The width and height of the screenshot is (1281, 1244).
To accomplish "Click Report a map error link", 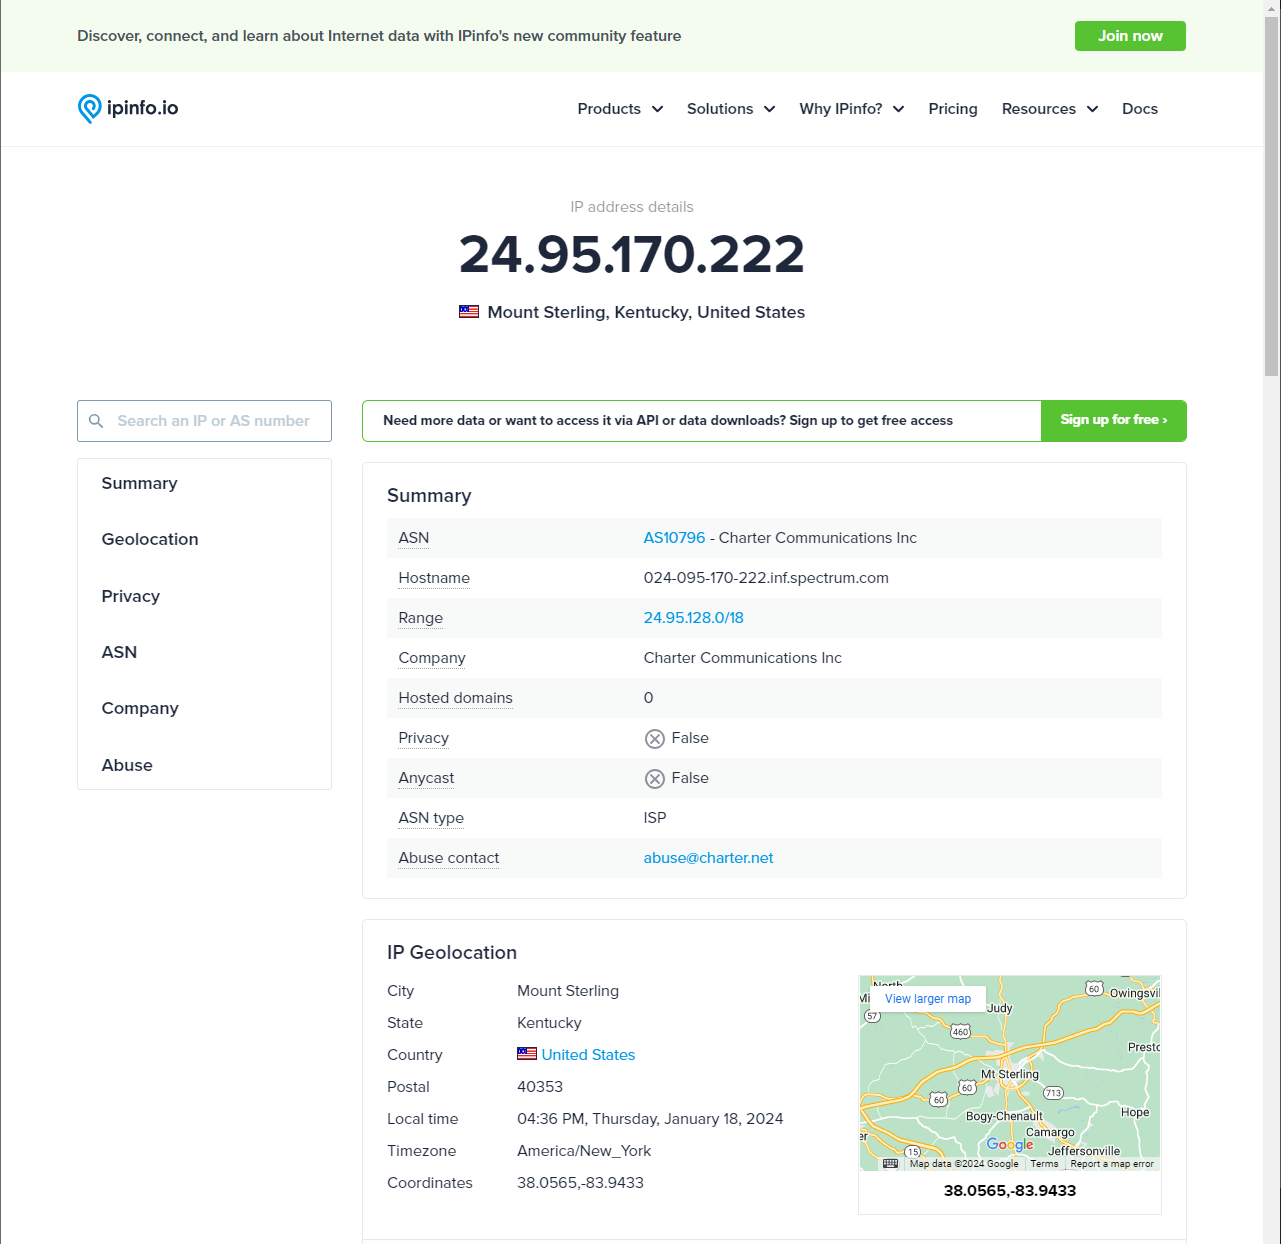I will tap(1112, 1164).
